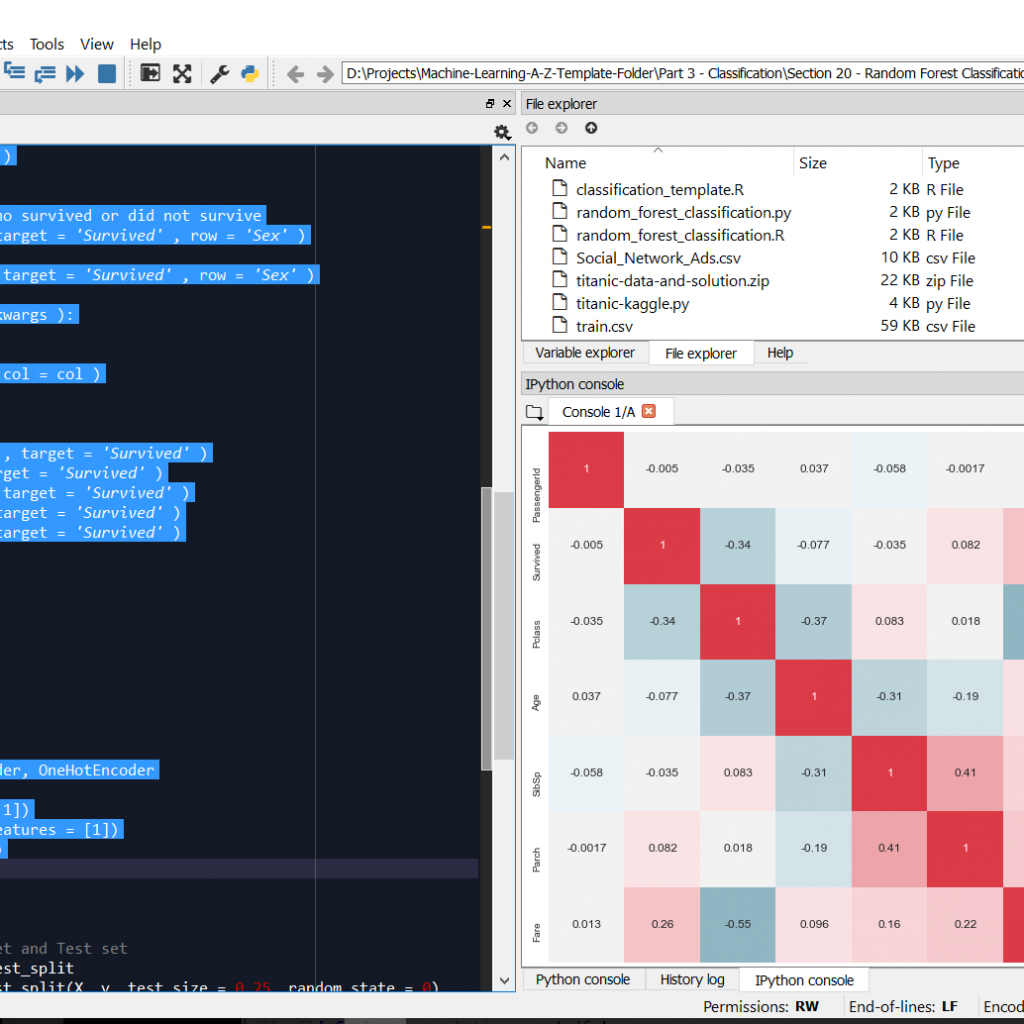Screen dimensions: 1024x1024
Task: Go forward with the main toolbar's right arrow
Action: tap(325, 74)
